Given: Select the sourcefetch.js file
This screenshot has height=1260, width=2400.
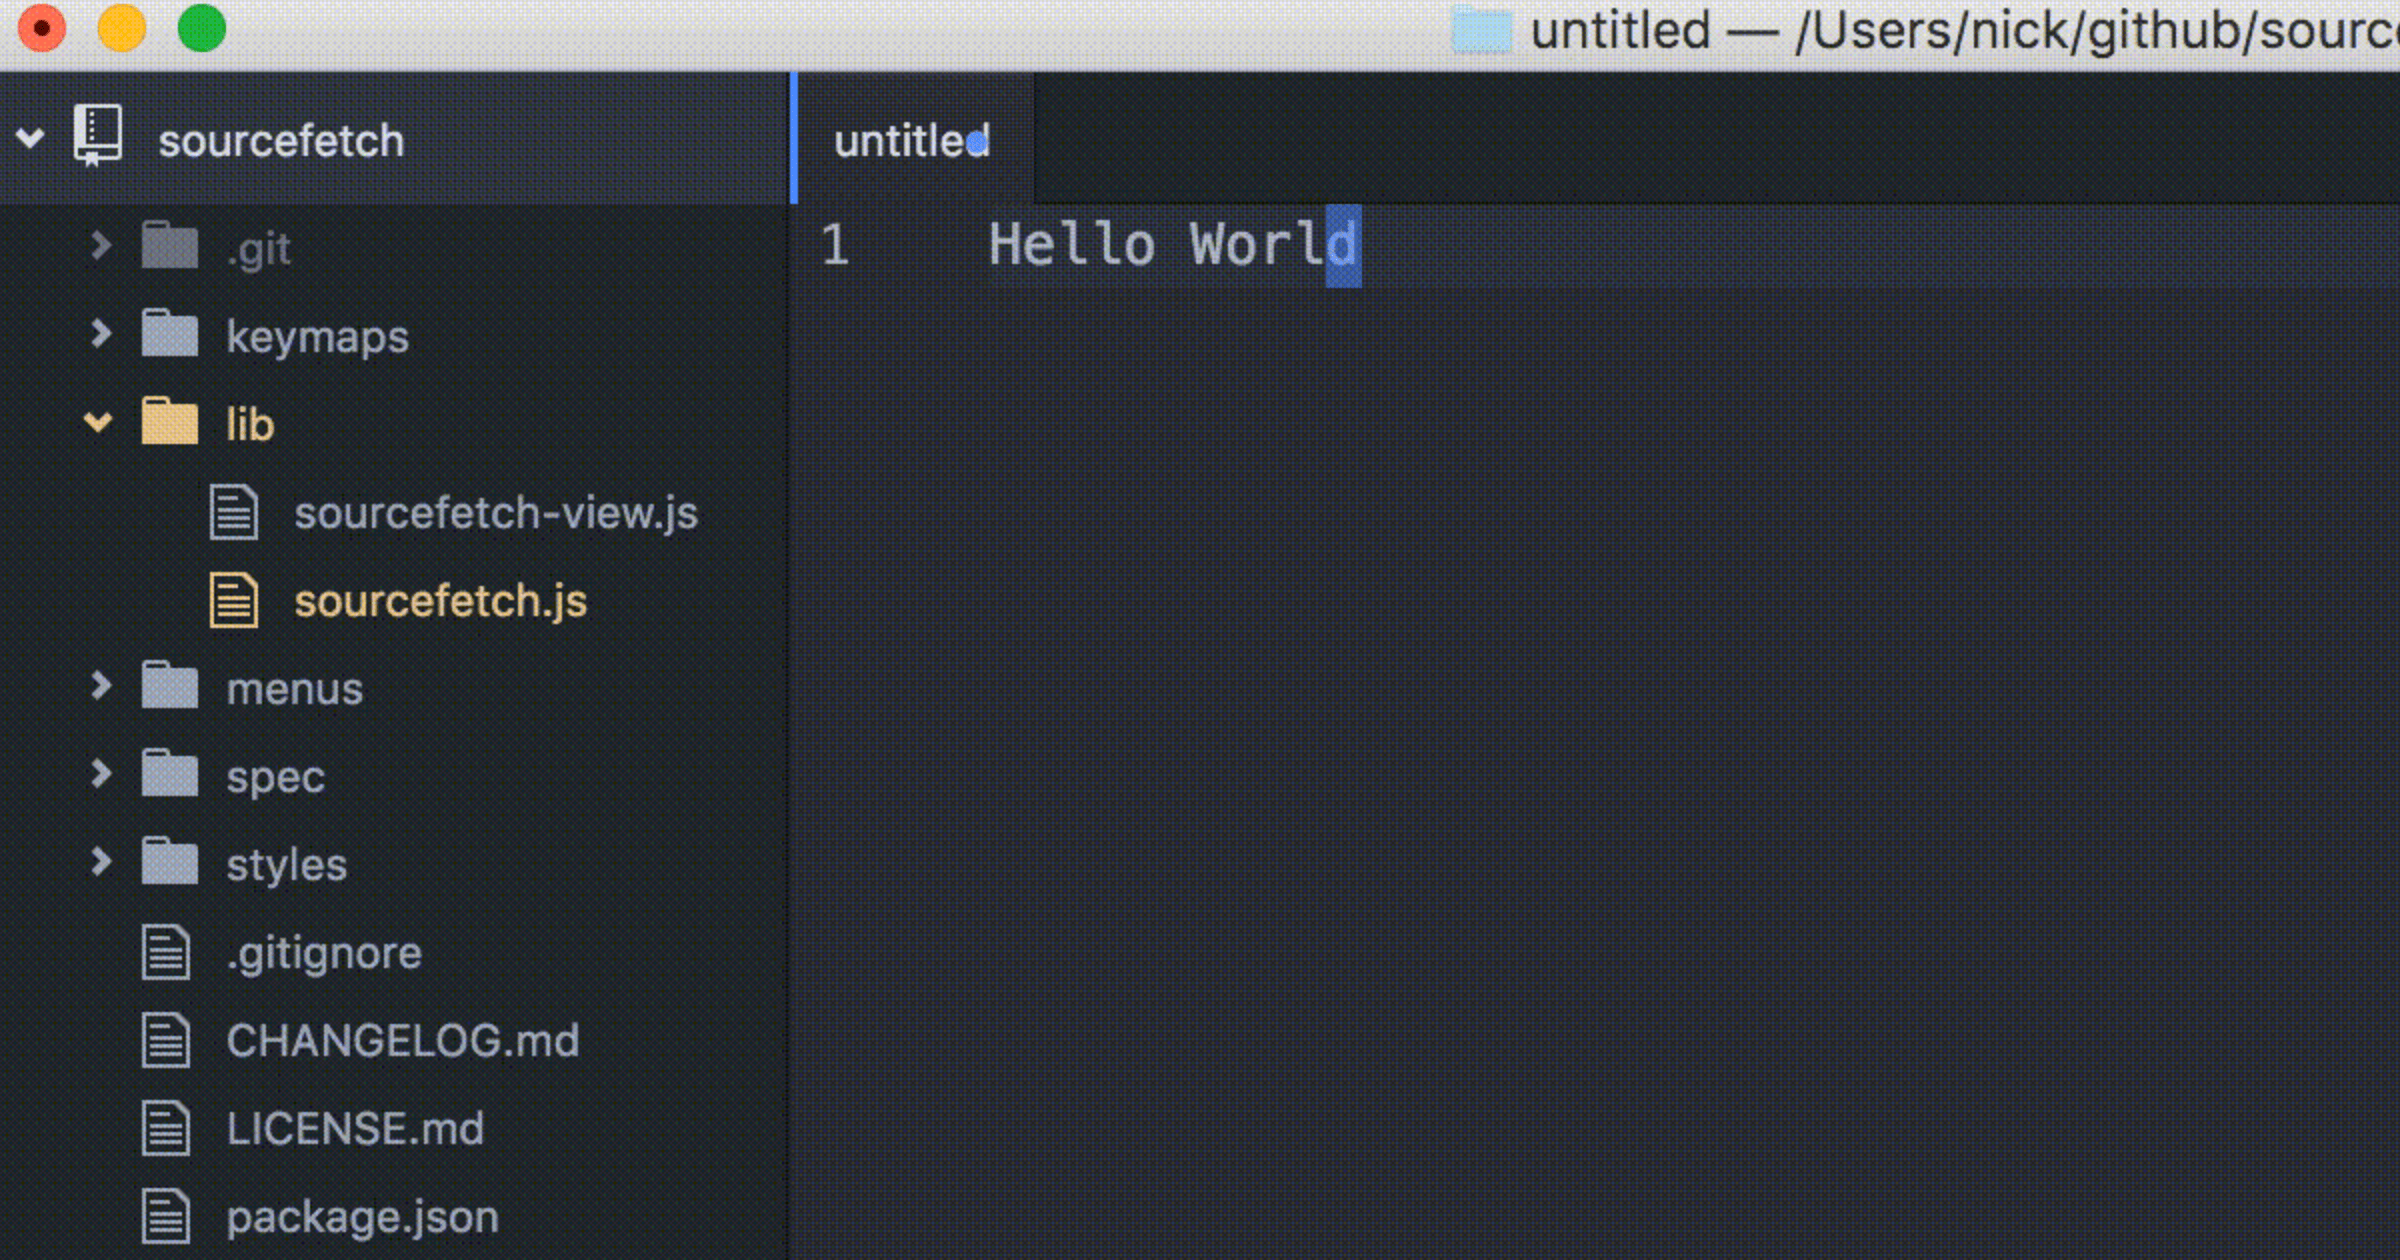Looking at the screenshot, I should [x=440, y=601].
